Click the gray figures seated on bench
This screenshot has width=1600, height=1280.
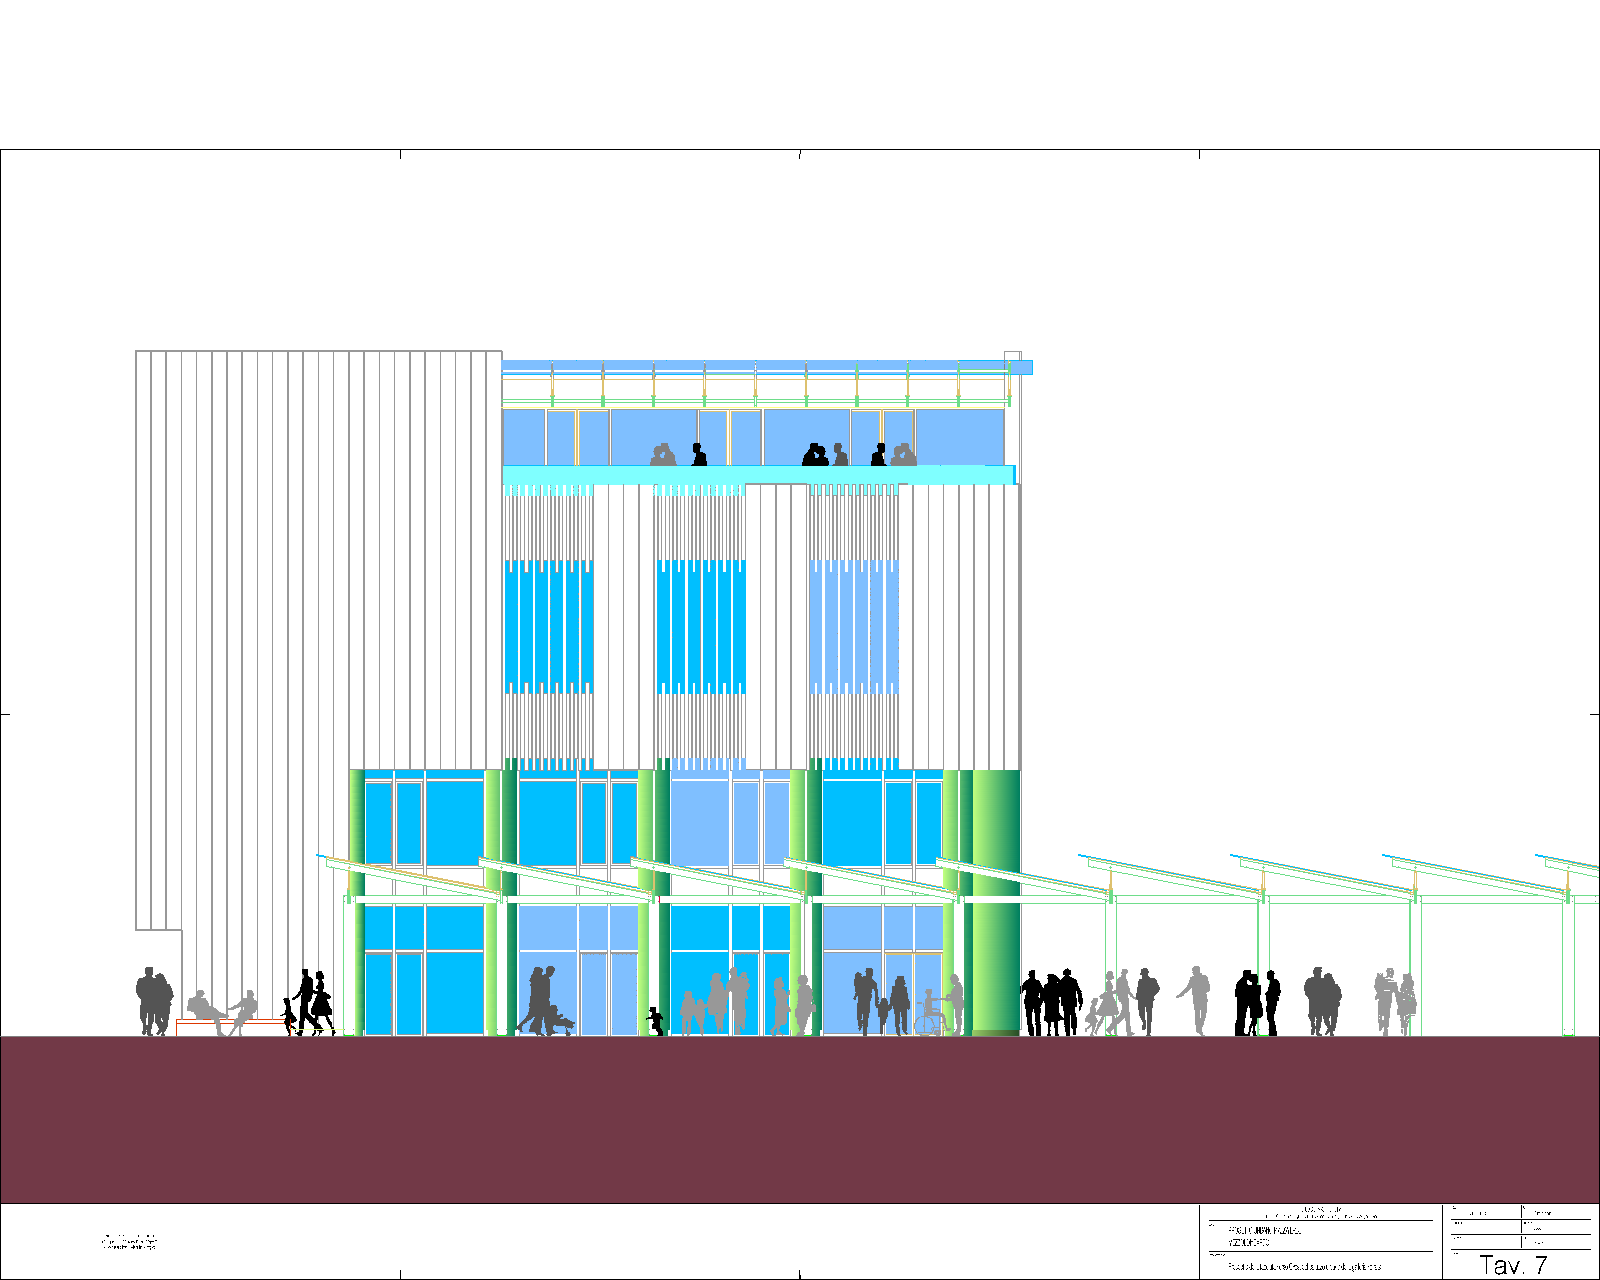pos(222,1012)
